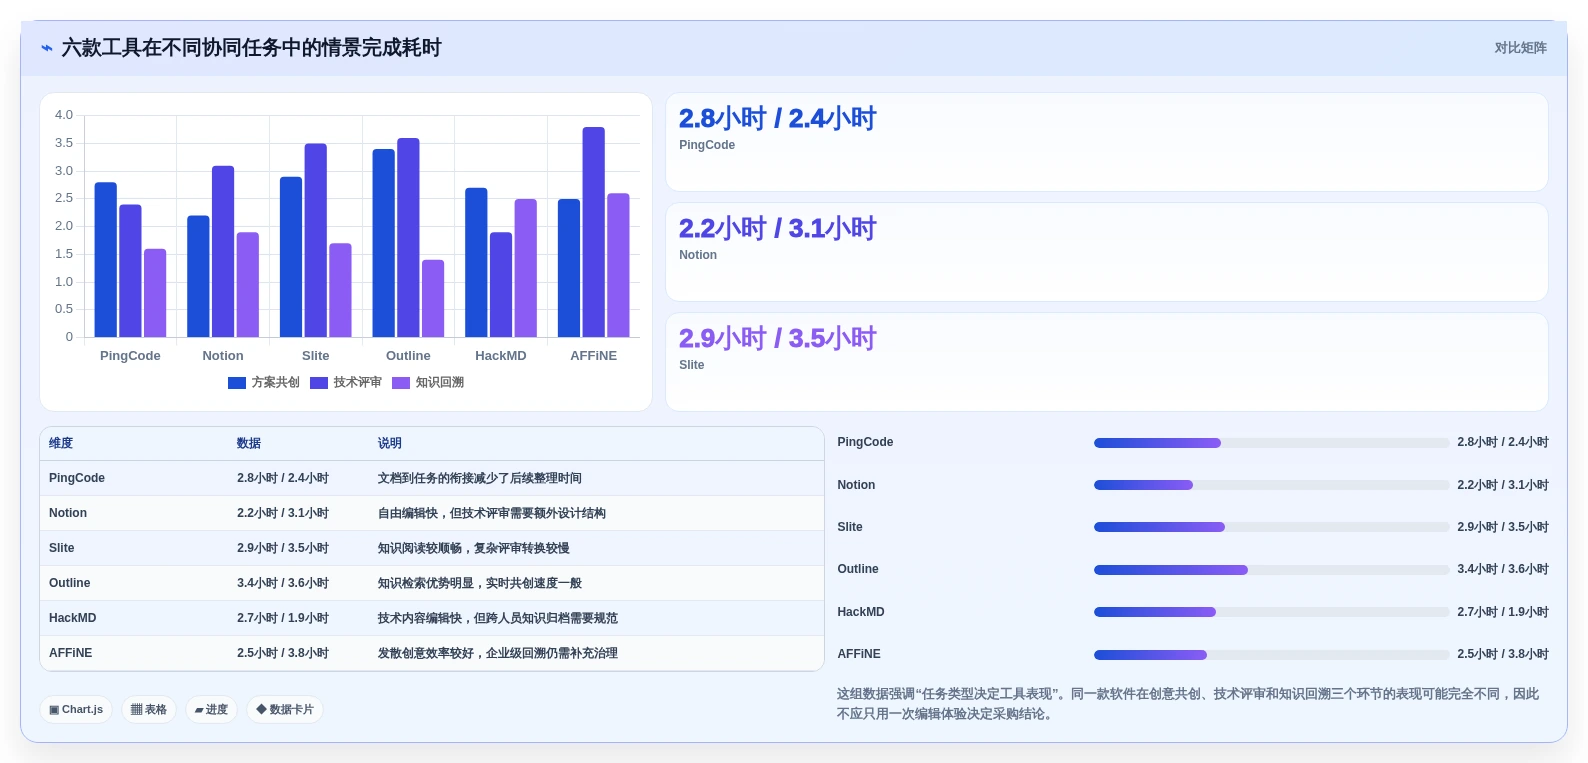
Task: Click the Slite progress bar
Action: click(1271, 527)
